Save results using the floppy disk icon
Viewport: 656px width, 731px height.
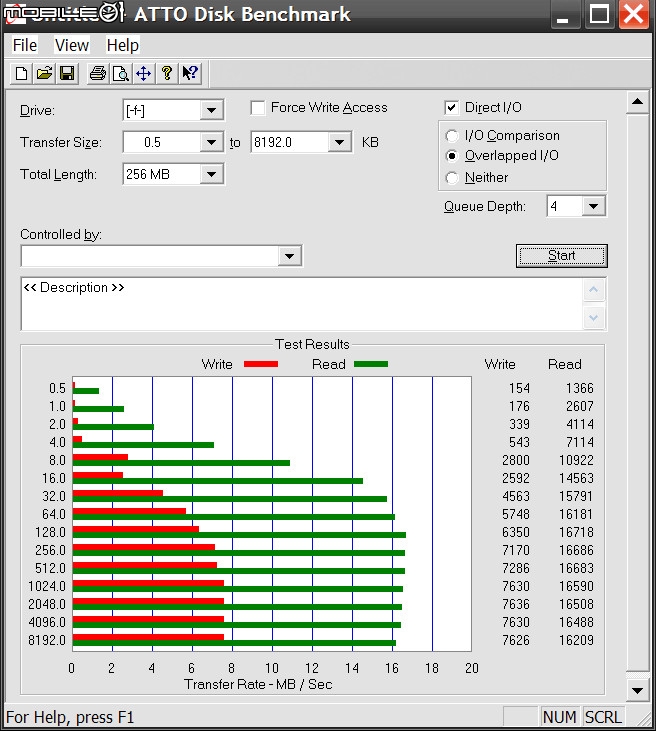click(x=67, y=74)
